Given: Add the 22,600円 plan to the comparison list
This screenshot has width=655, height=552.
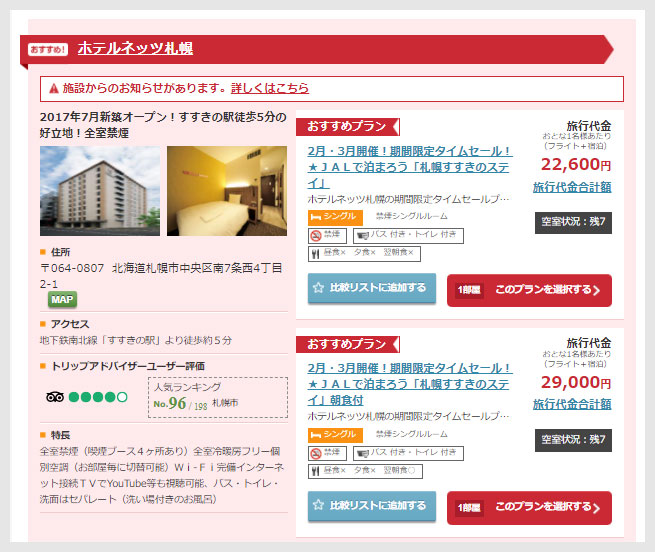Looking at the screenshot, I should [x=372, y=288].
